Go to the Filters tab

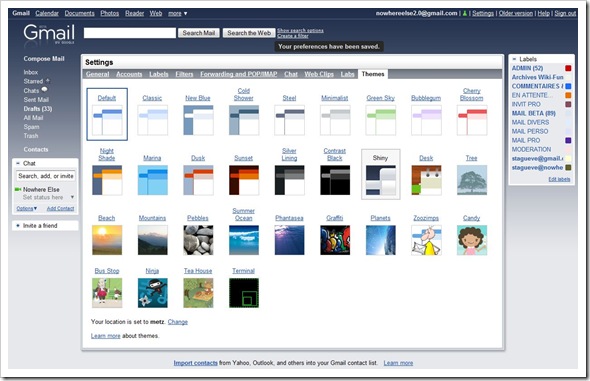click(x=184, y=74)
